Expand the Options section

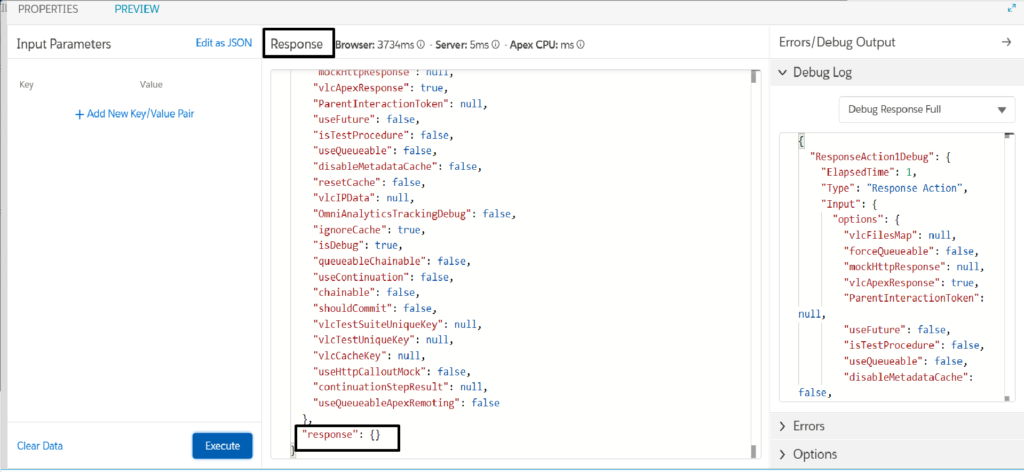pyautogui.click(x=783, y=454)
